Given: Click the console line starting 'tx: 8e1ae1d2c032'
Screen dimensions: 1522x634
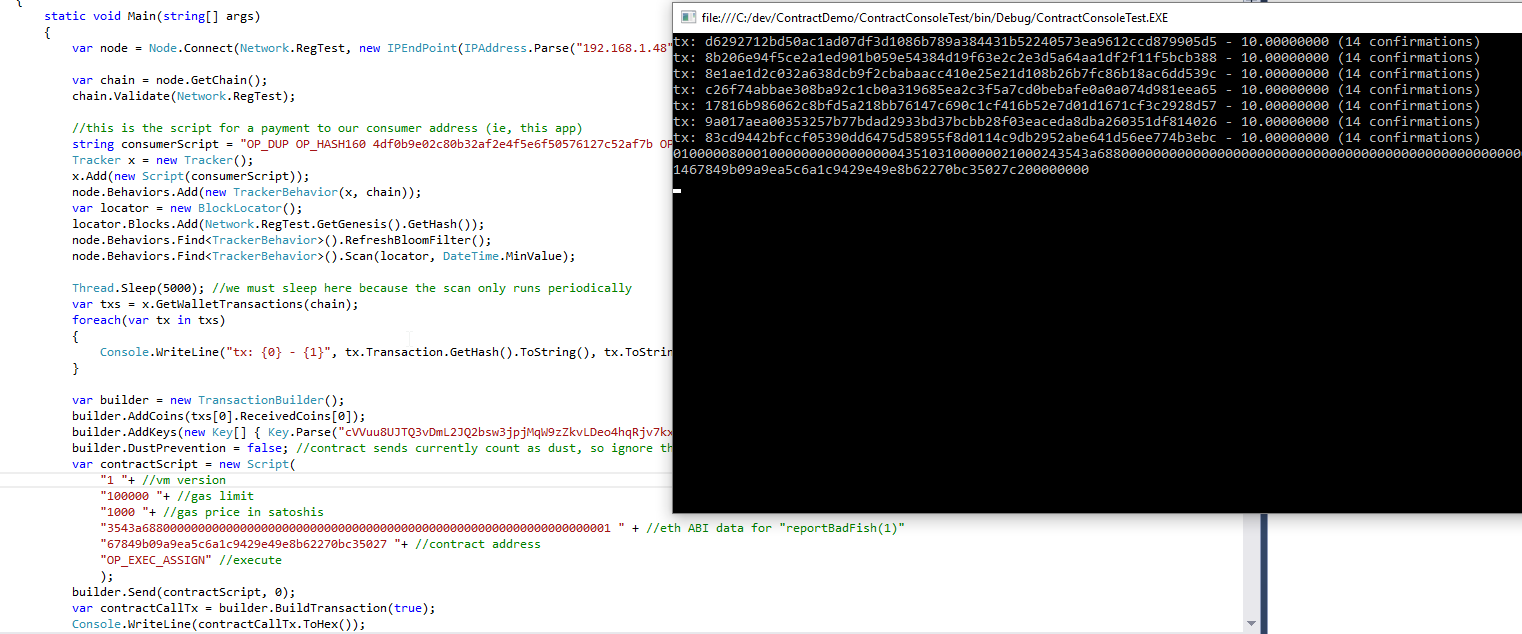Looking at the screenshot, I should (1077, 74).
